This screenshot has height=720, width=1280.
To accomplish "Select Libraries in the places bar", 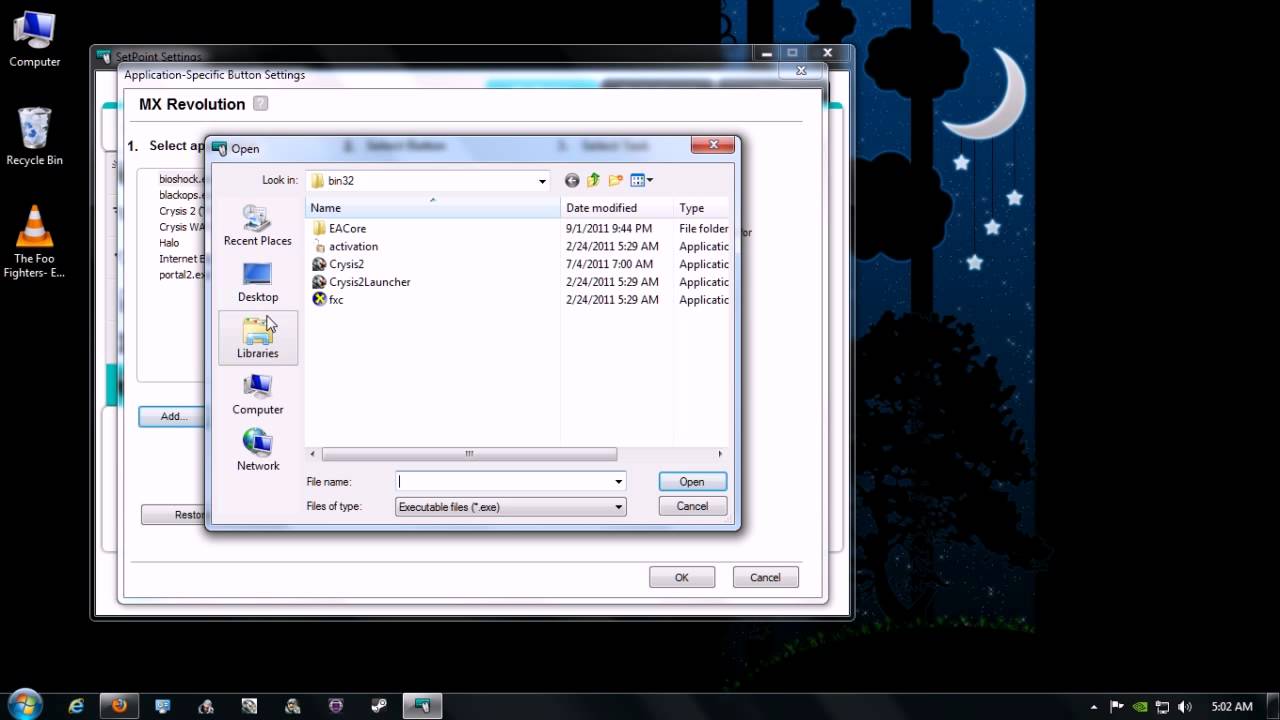I will pyautogui.click(x=258, y=338).
